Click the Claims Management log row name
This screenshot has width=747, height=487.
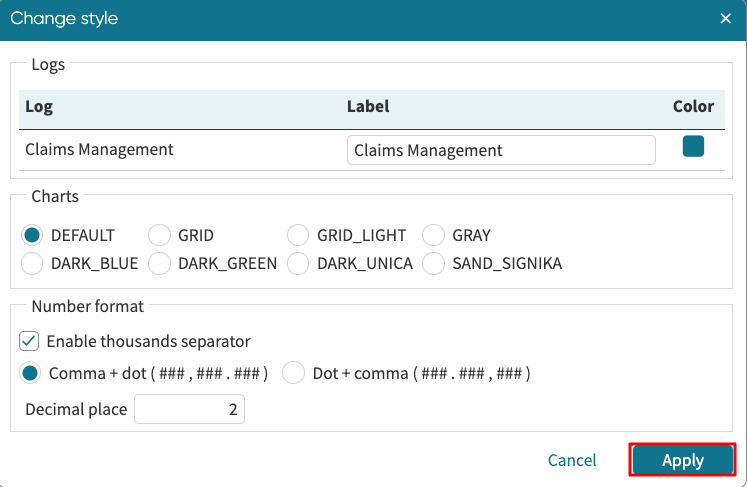pos(99,150)
